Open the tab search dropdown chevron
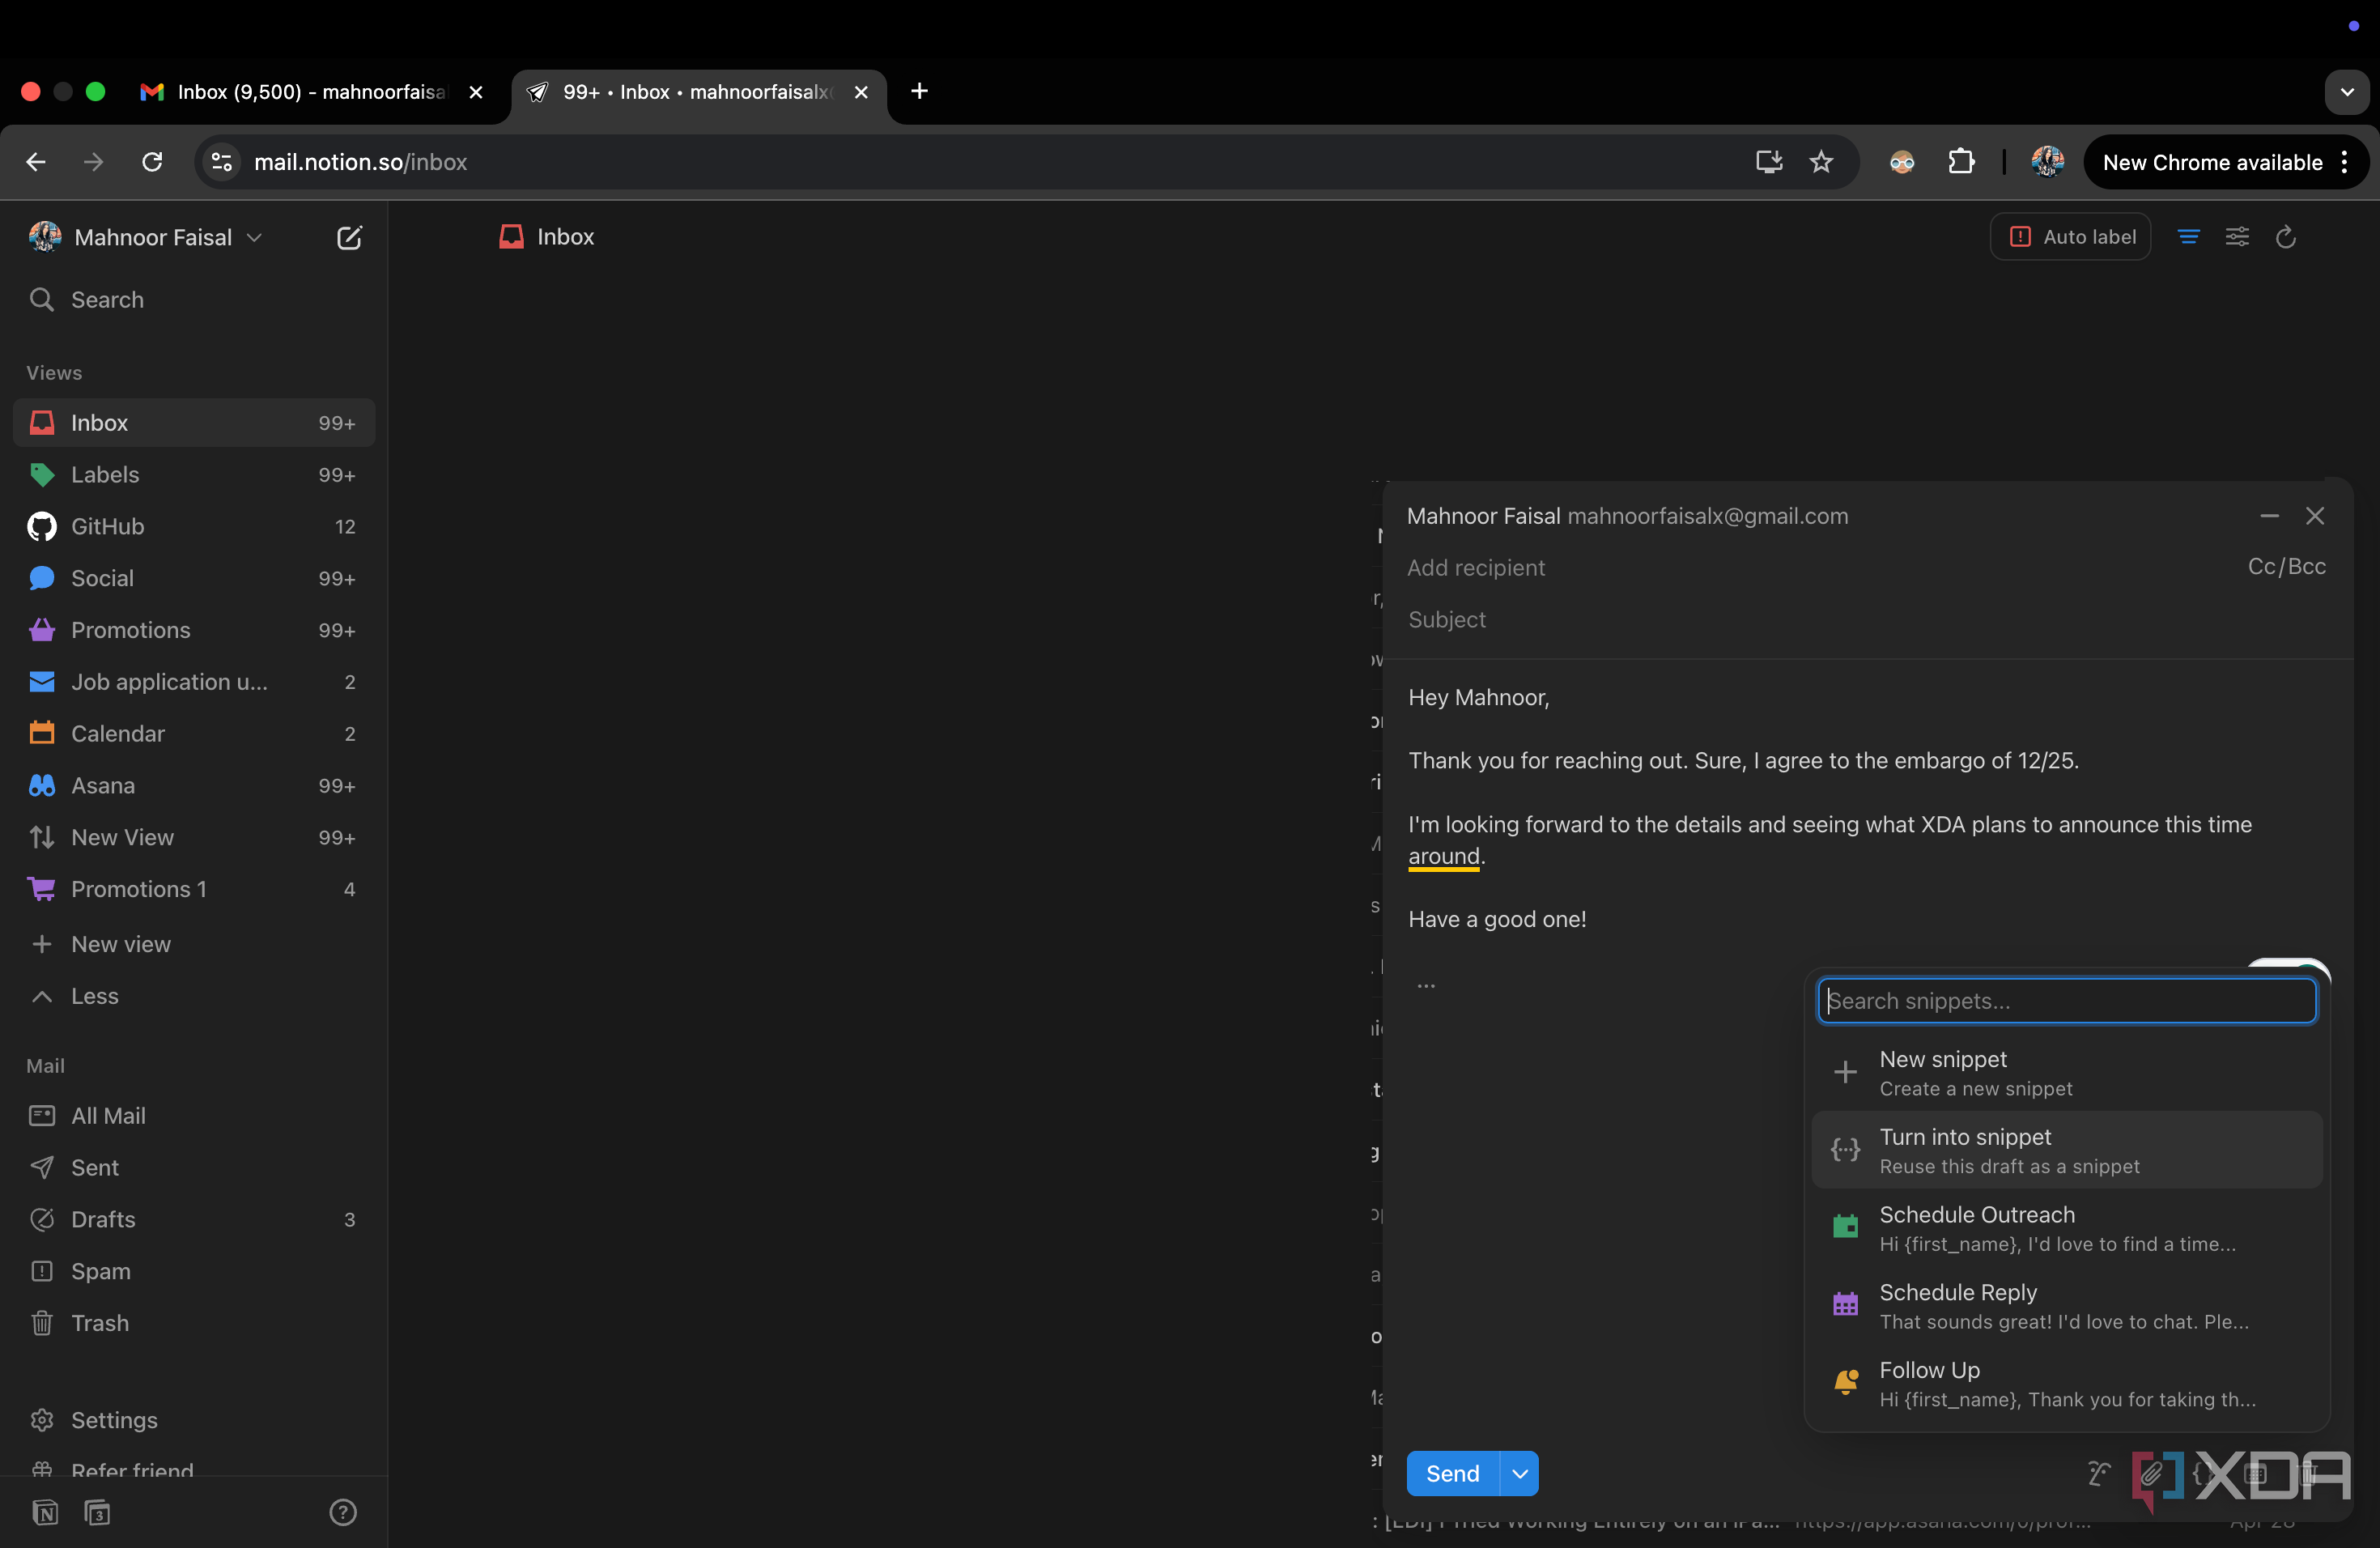This screenshot has width=2380, height=1548. coord(2347,92)
